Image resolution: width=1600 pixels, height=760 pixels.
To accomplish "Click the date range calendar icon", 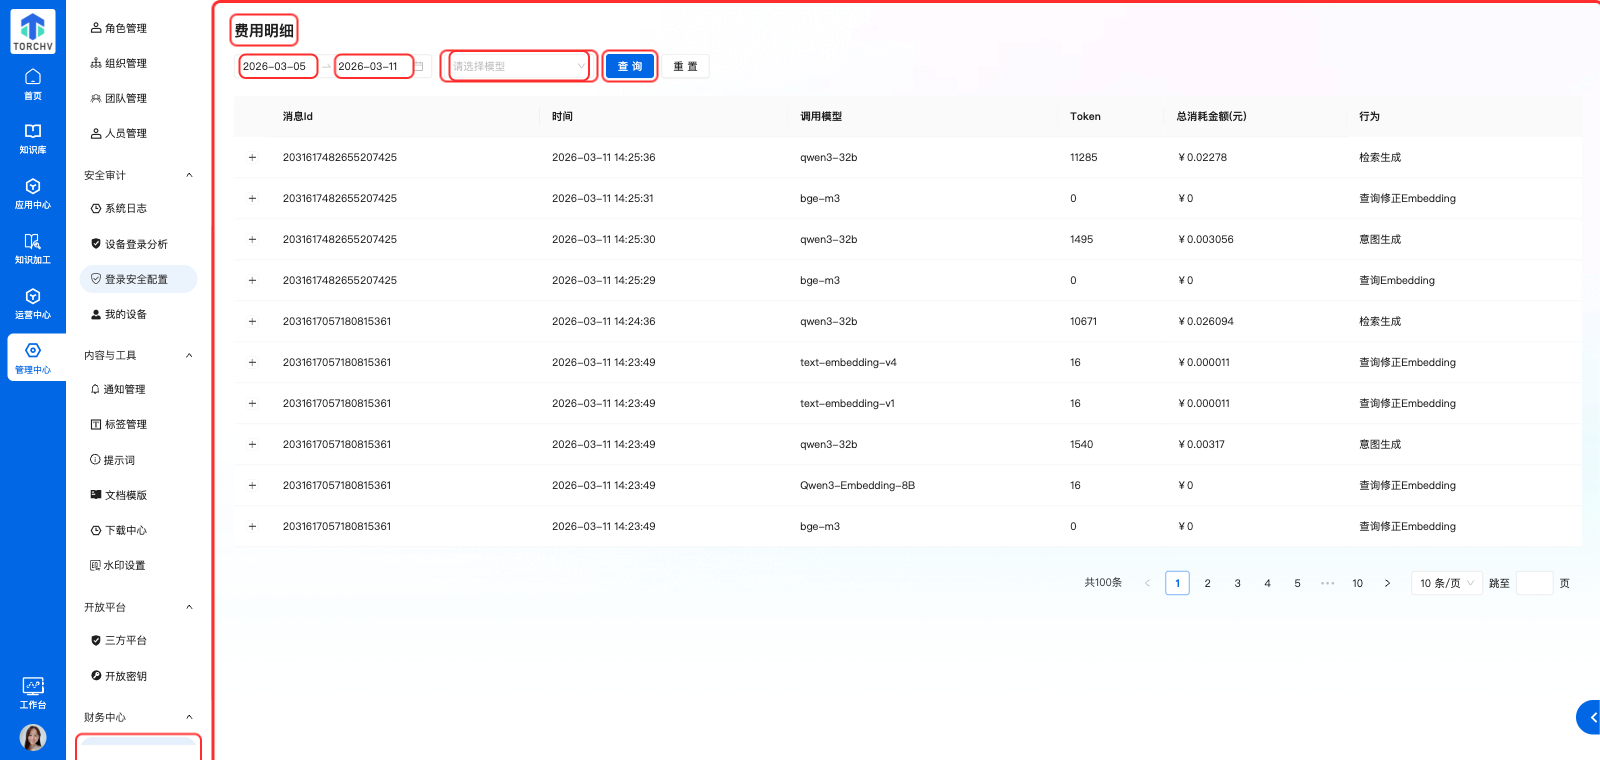I will pyautogui.click(x=419, y=67).
